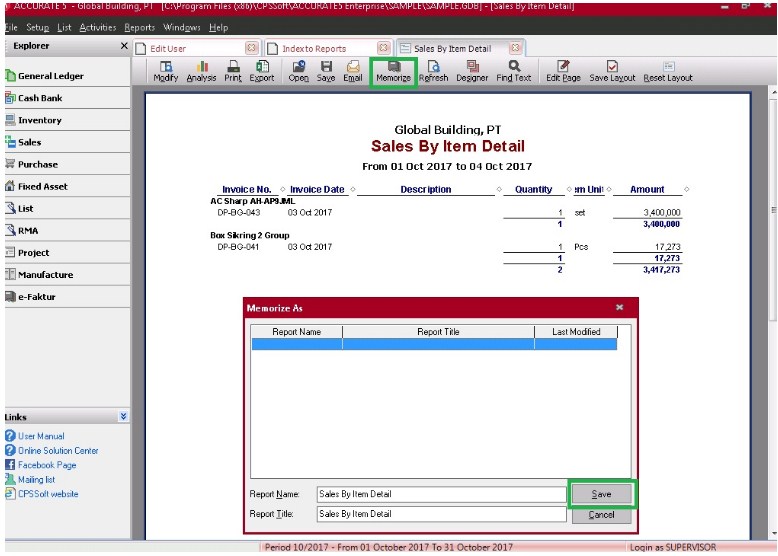This screenshot has height=556, width=778.
Task: Refresh the Sales By Item report
Action: pos(433,71)
